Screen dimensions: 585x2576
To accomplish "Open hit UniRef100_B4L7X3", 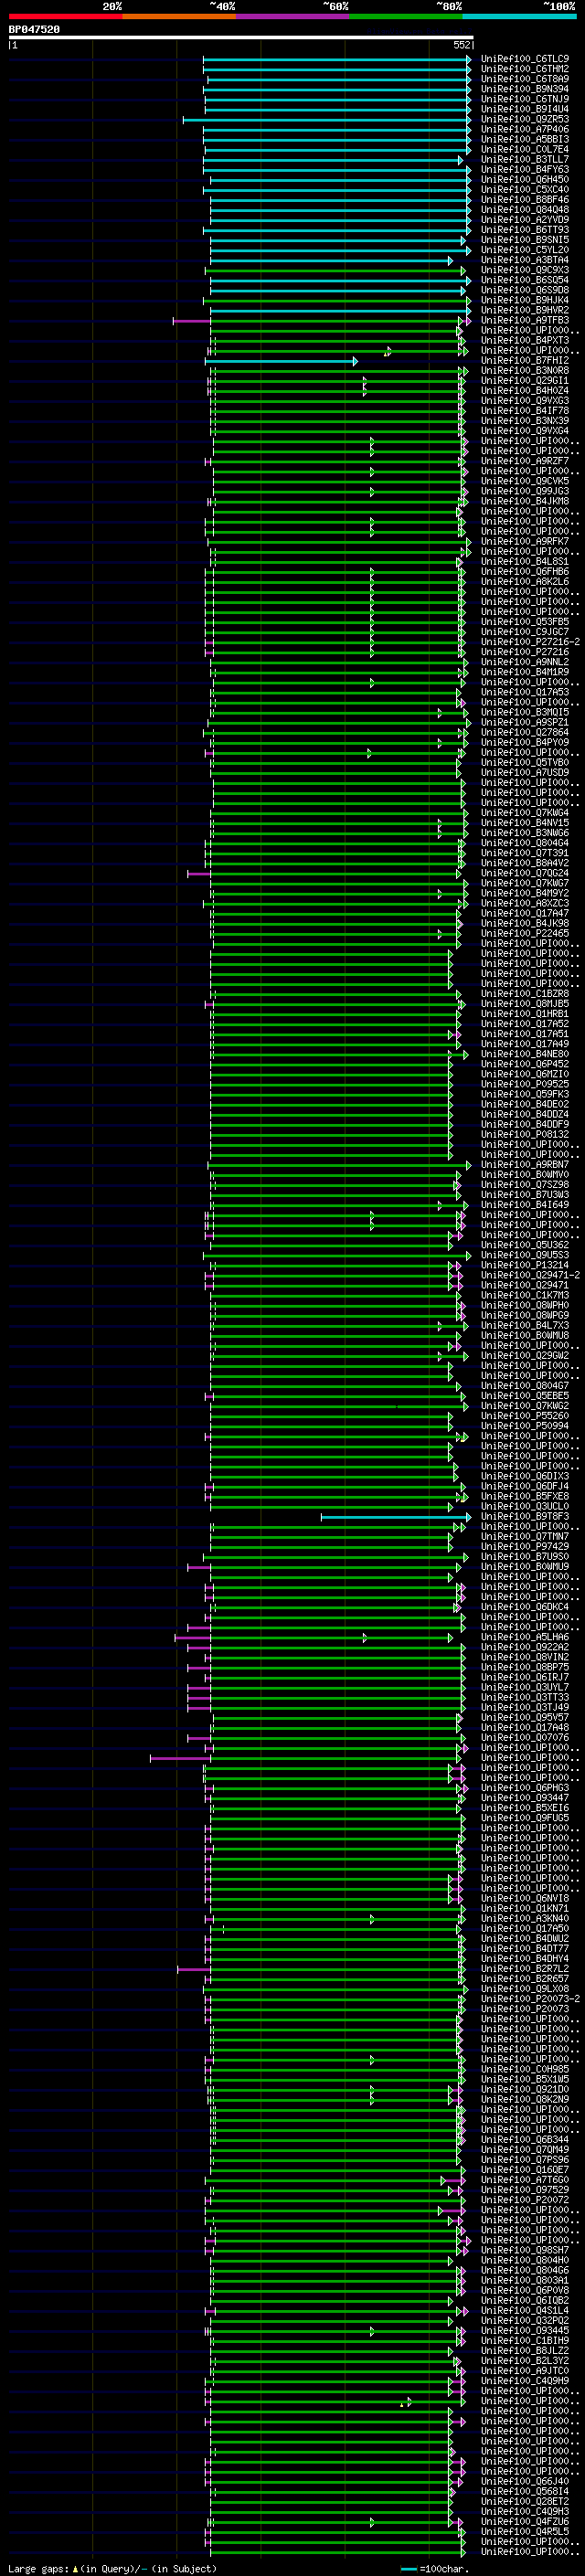I will click(x=525, y=1325).
